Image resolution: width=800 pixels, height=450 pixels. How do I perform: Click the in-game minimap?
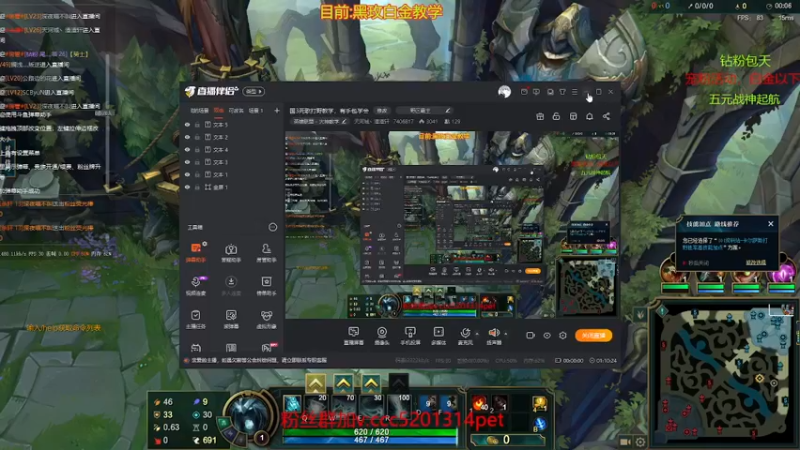tap(723, 372)
